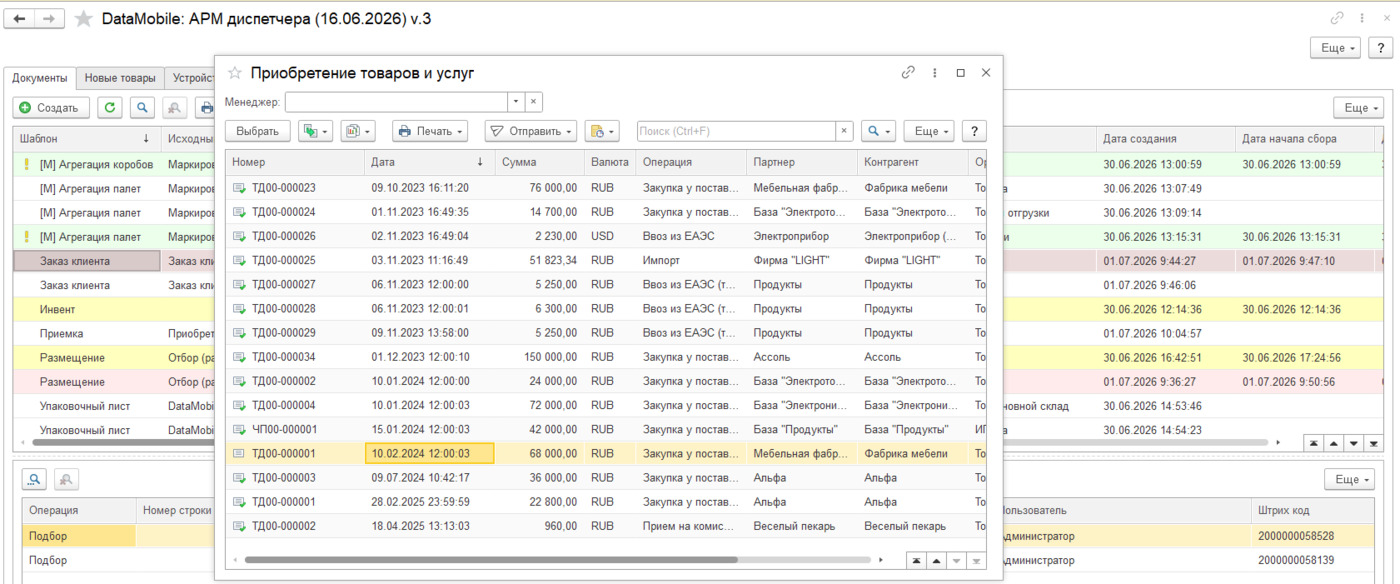Clear the Менеджер field value
Image resolution: width=1400 pixels, height=584 pixels.
click(x=534, y=102)
